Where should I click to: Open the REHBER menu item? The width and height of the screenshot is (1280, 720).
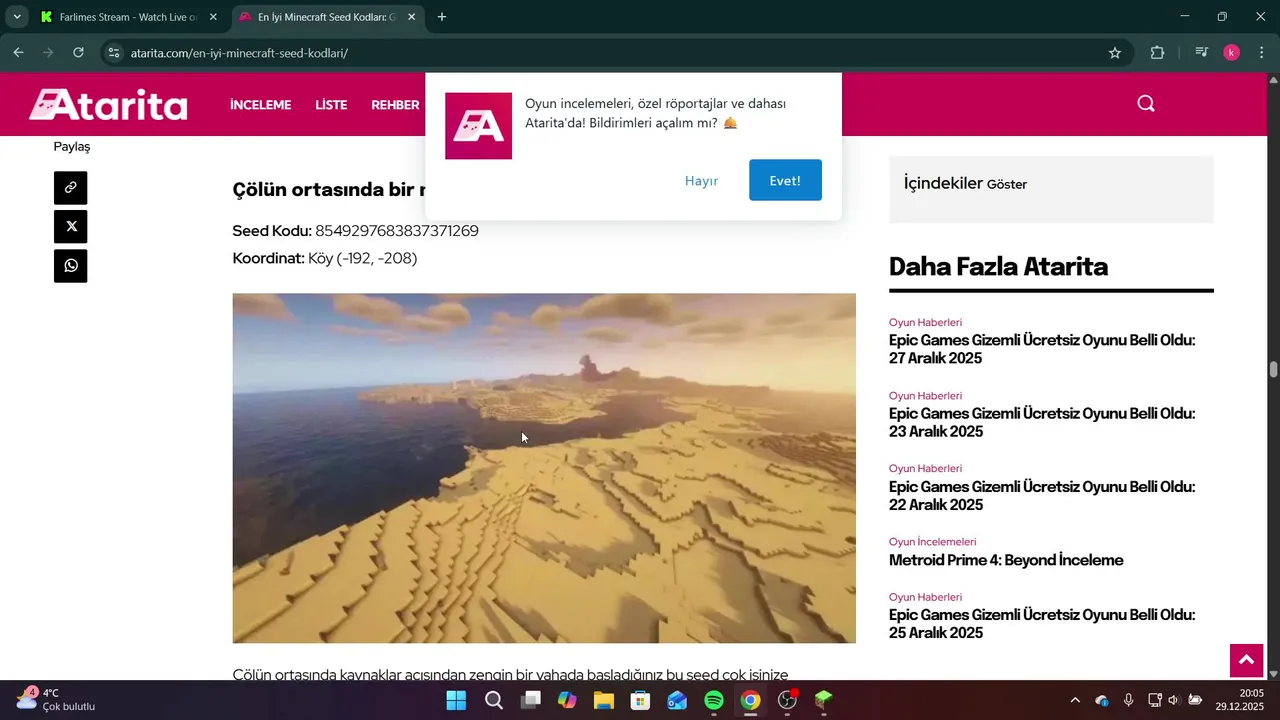(395, 104)
